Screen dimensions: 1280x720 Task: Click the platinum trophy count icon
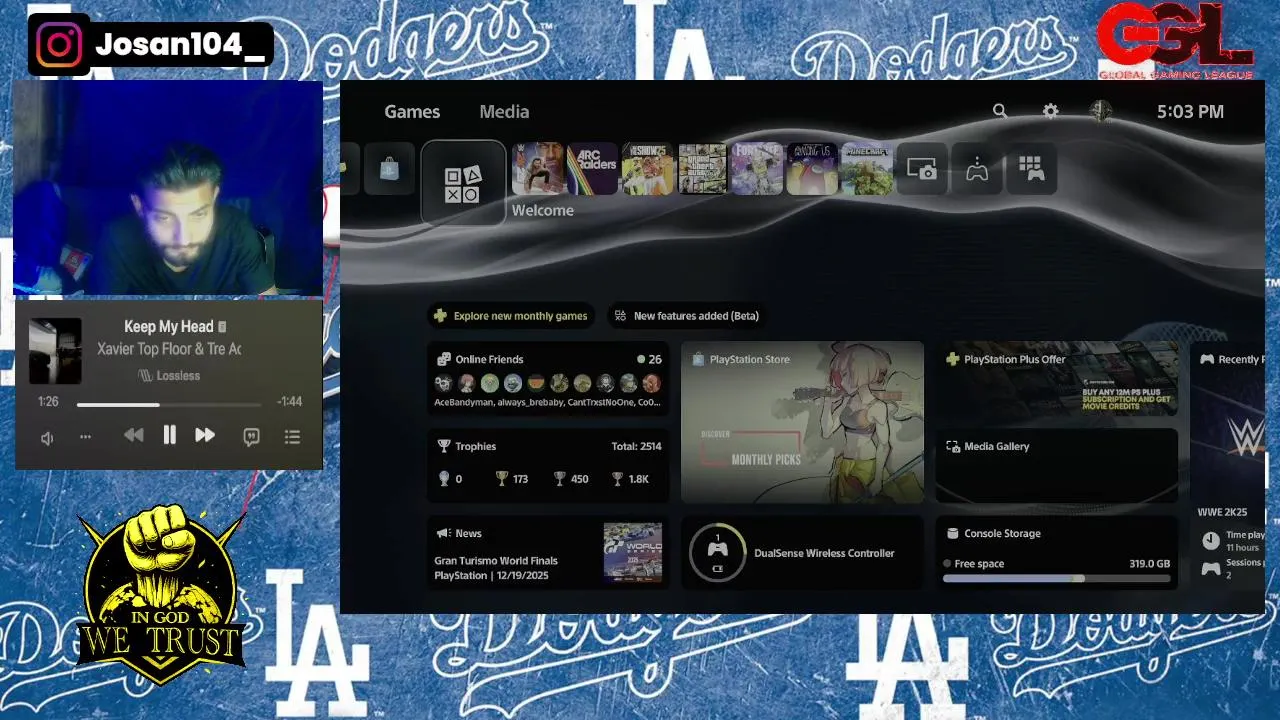point(444,479)
